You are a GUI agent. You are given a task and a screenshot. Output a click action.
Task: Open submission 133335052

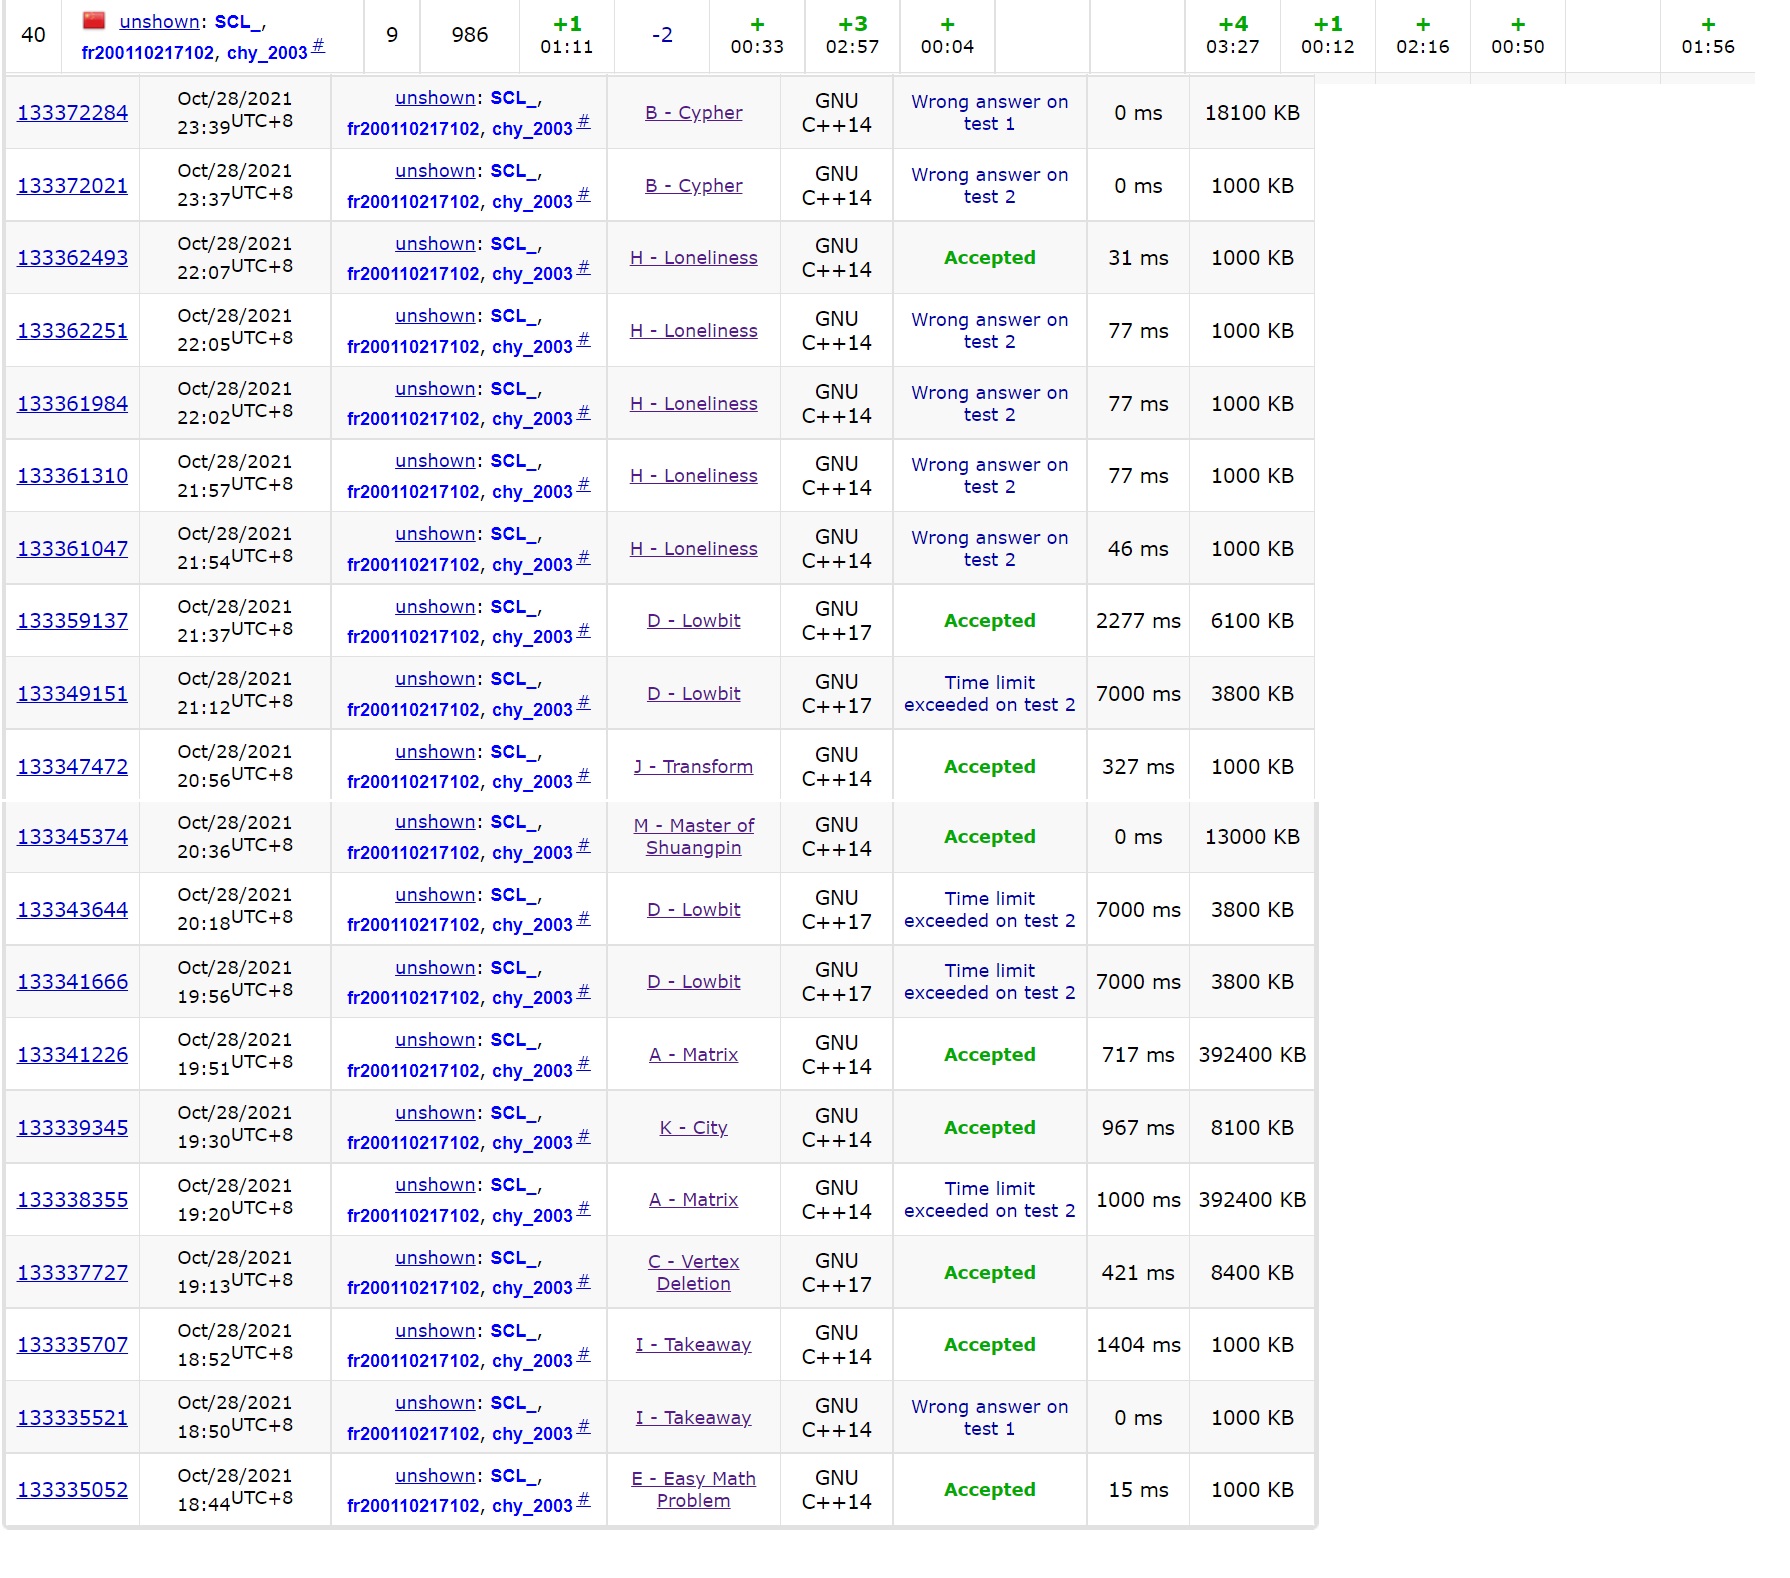[72, 1490]
